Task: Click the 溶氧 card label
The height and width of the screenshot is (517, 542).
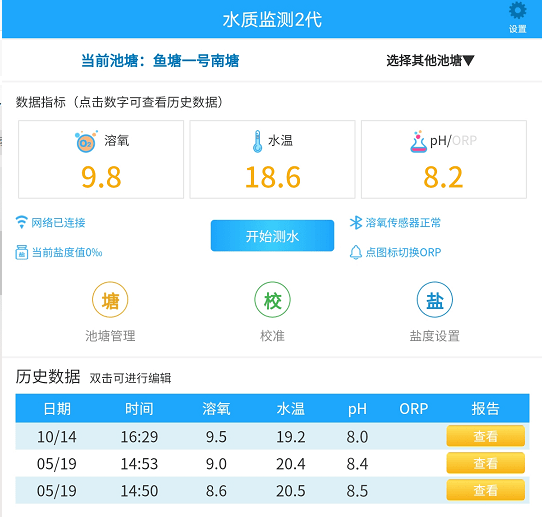Action: (x=117, y=141)
